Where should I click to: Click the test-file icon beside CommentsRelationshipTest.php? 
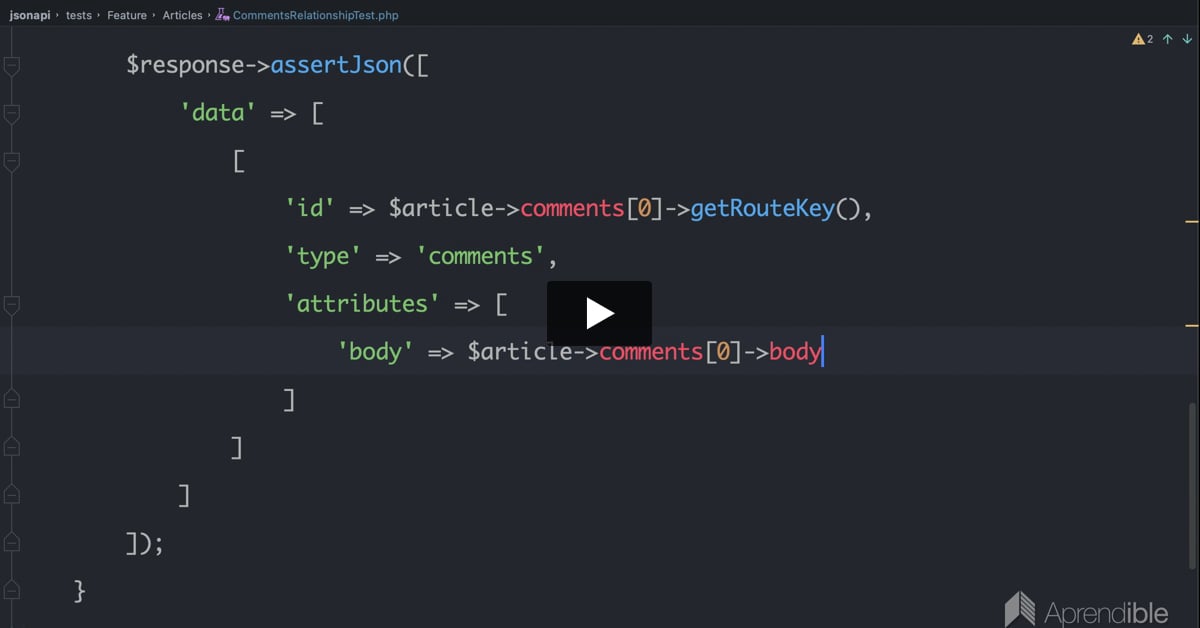pyautogui.click(x=222, y=15)
